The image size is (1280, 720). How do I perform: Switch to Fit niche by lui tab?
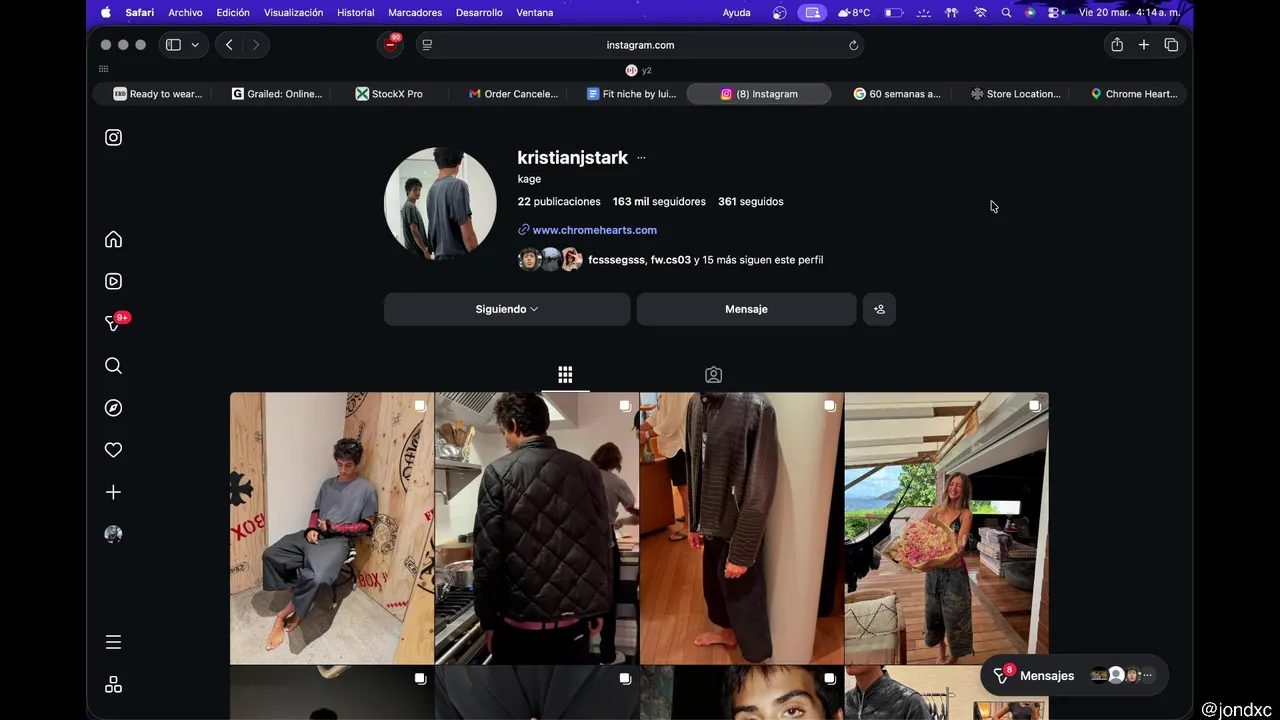coord(631,94)
